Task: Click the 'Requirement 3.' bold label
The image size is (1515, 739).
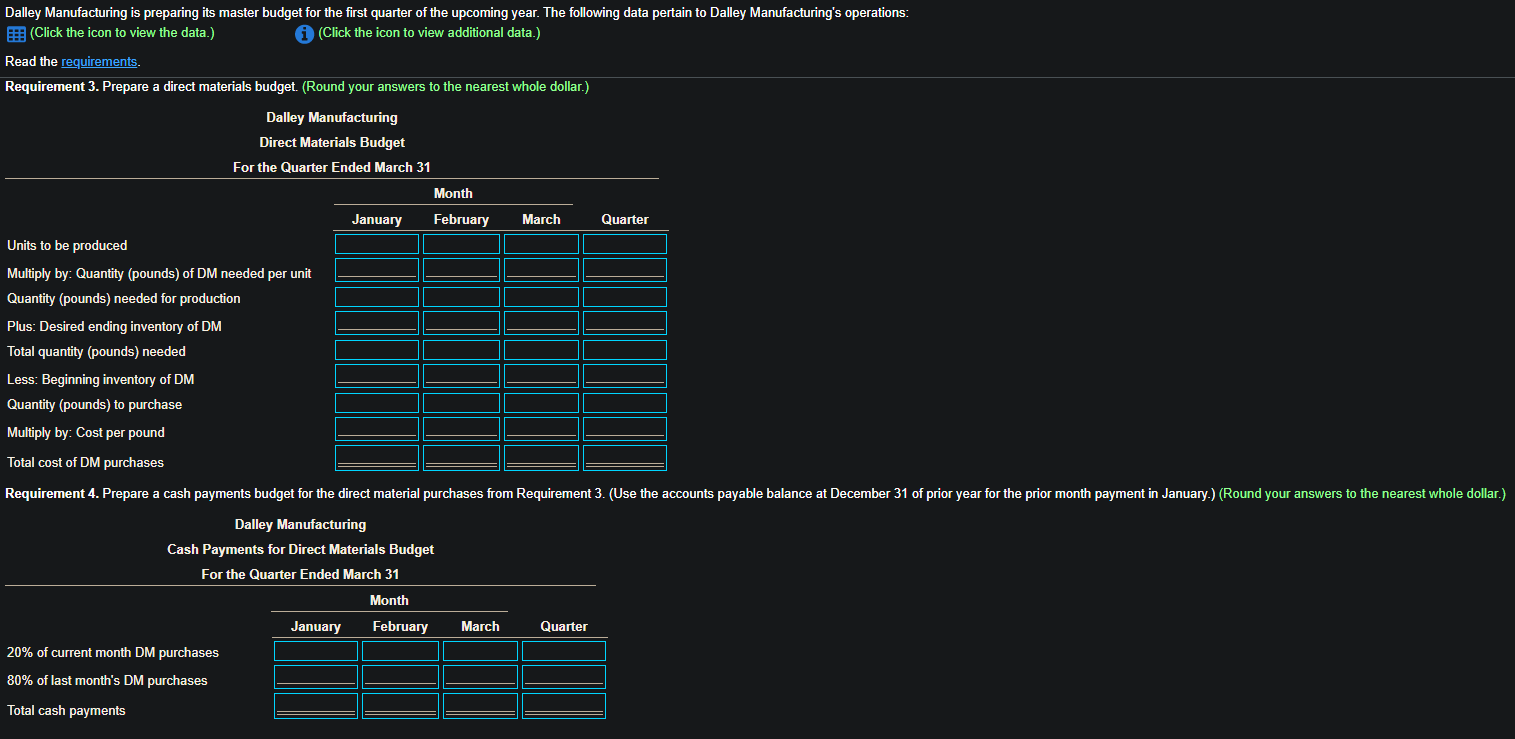Action: [x=52, y=86]
